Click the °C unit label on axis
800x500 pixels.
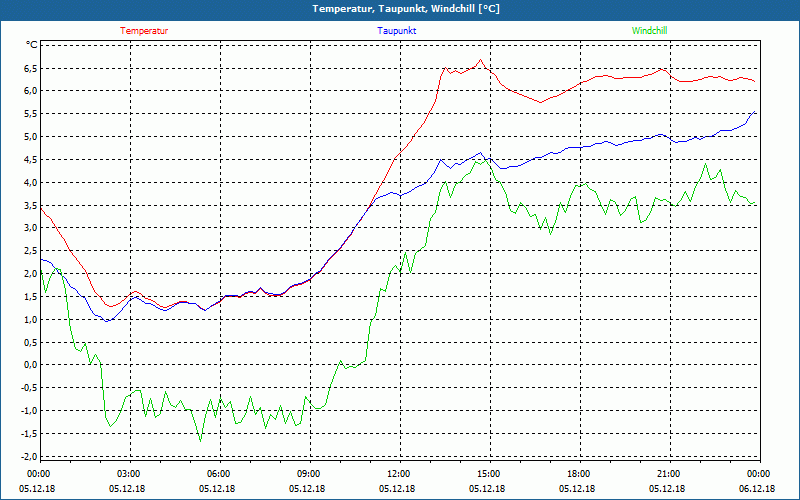[x=32, y=45]
